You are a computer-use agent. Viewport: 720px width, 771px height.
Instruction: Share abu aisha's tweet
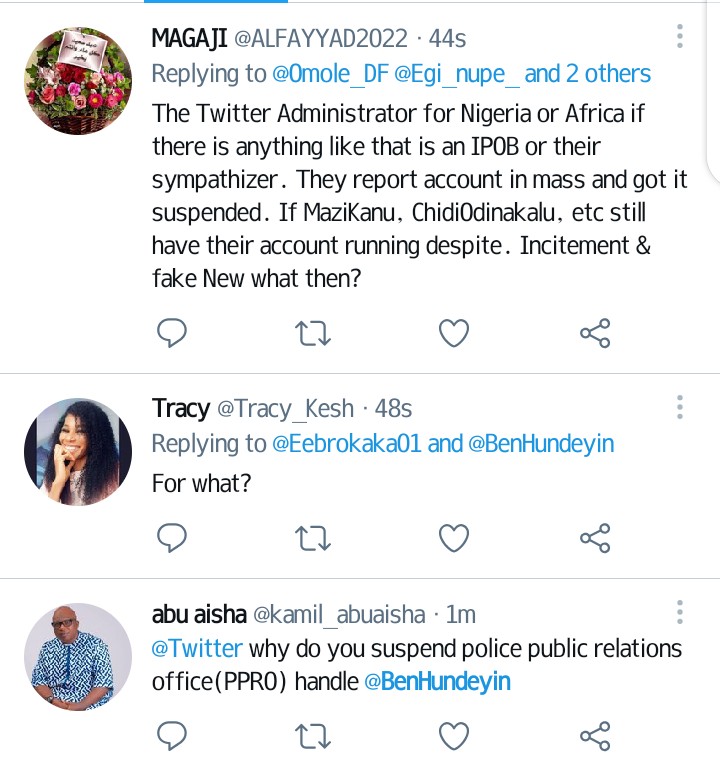(595, 735)
